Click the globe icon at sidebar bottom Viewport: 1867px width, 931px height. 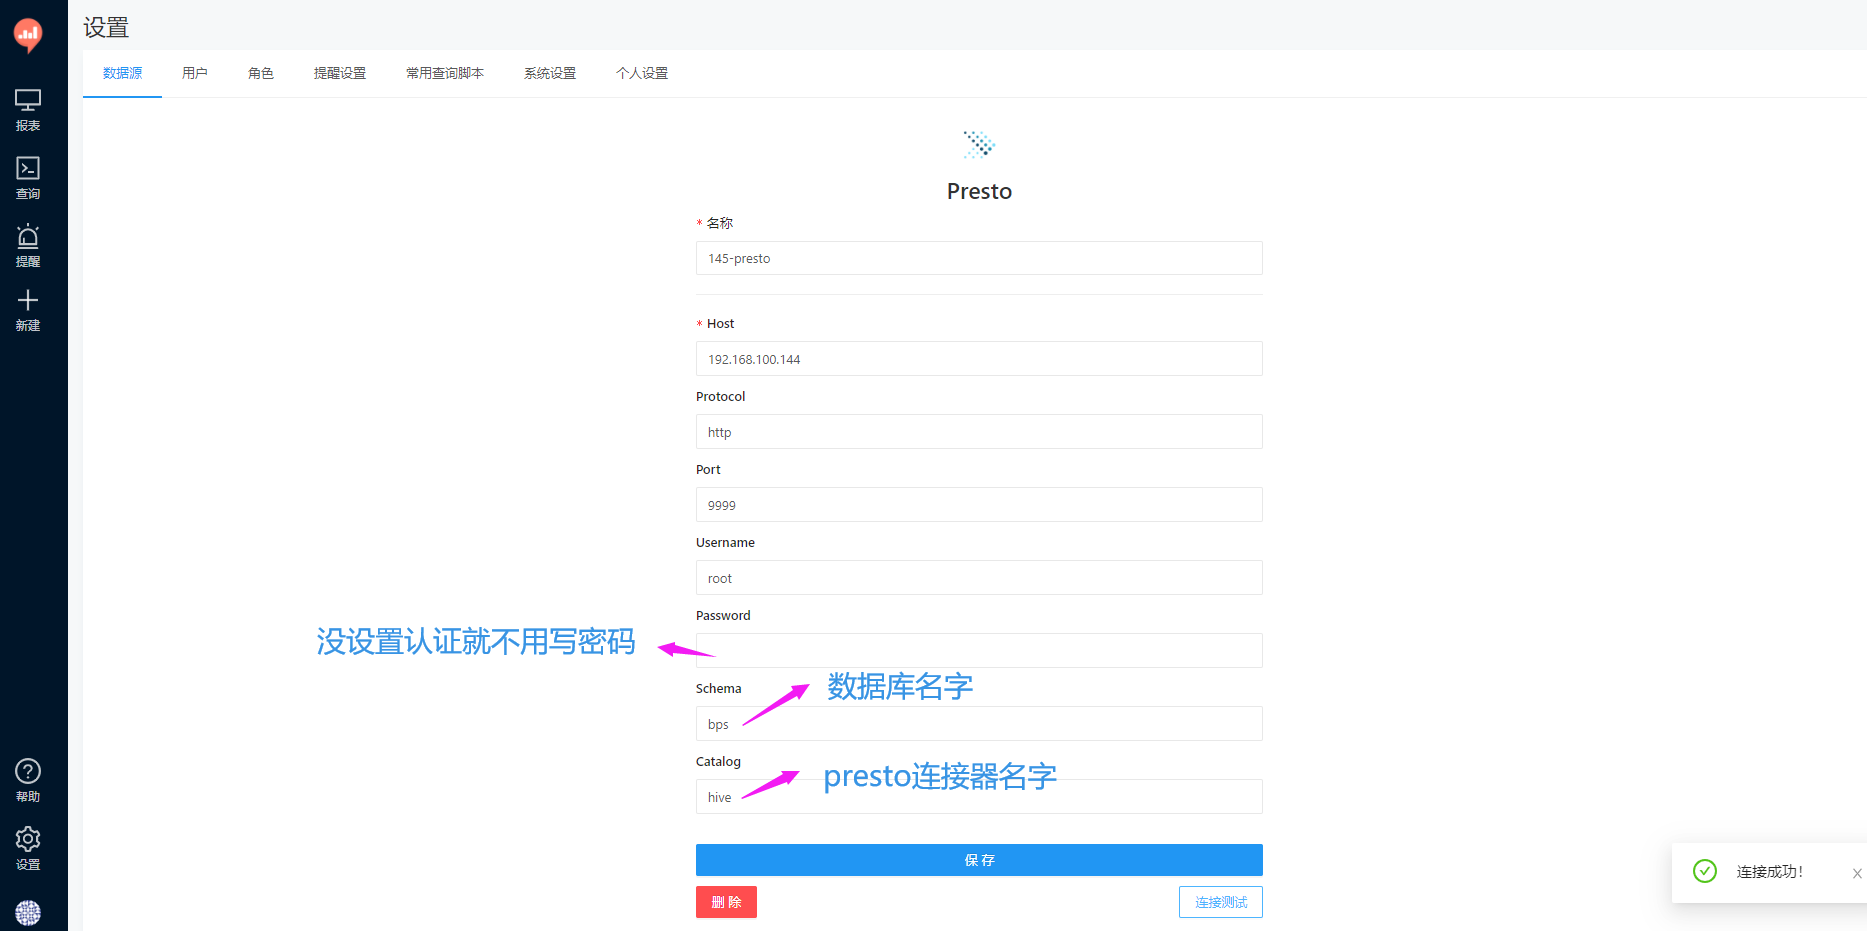(28, 912)
